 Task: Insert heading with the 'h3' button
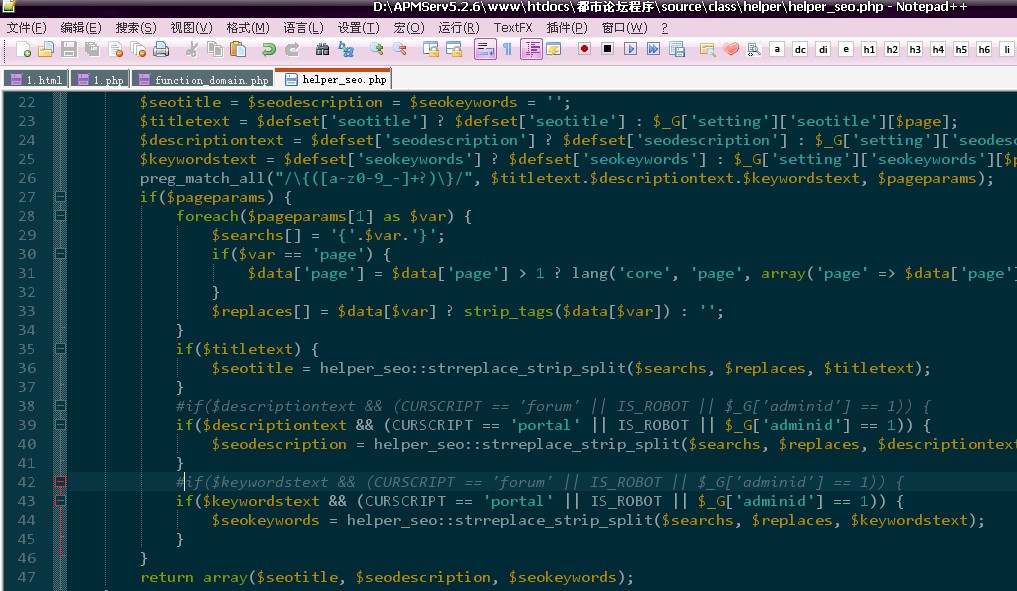click(x=915, y=49)
